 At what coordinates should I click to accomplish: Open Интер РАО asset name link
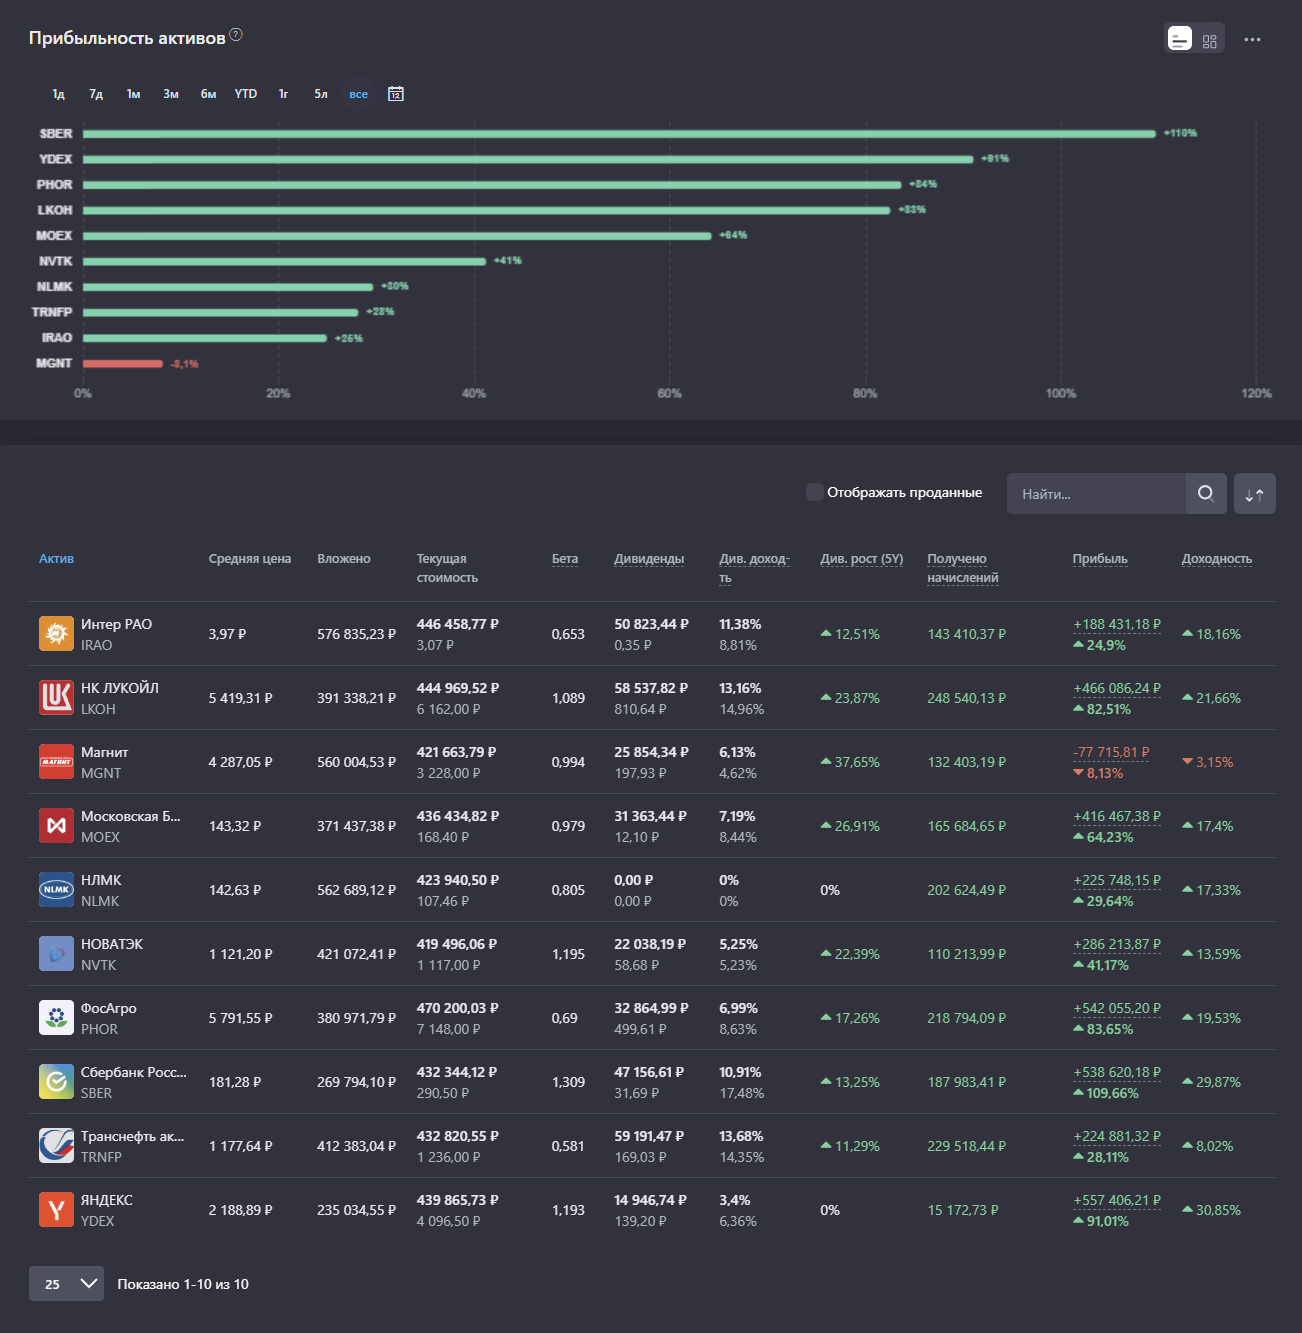click(116, 624)
